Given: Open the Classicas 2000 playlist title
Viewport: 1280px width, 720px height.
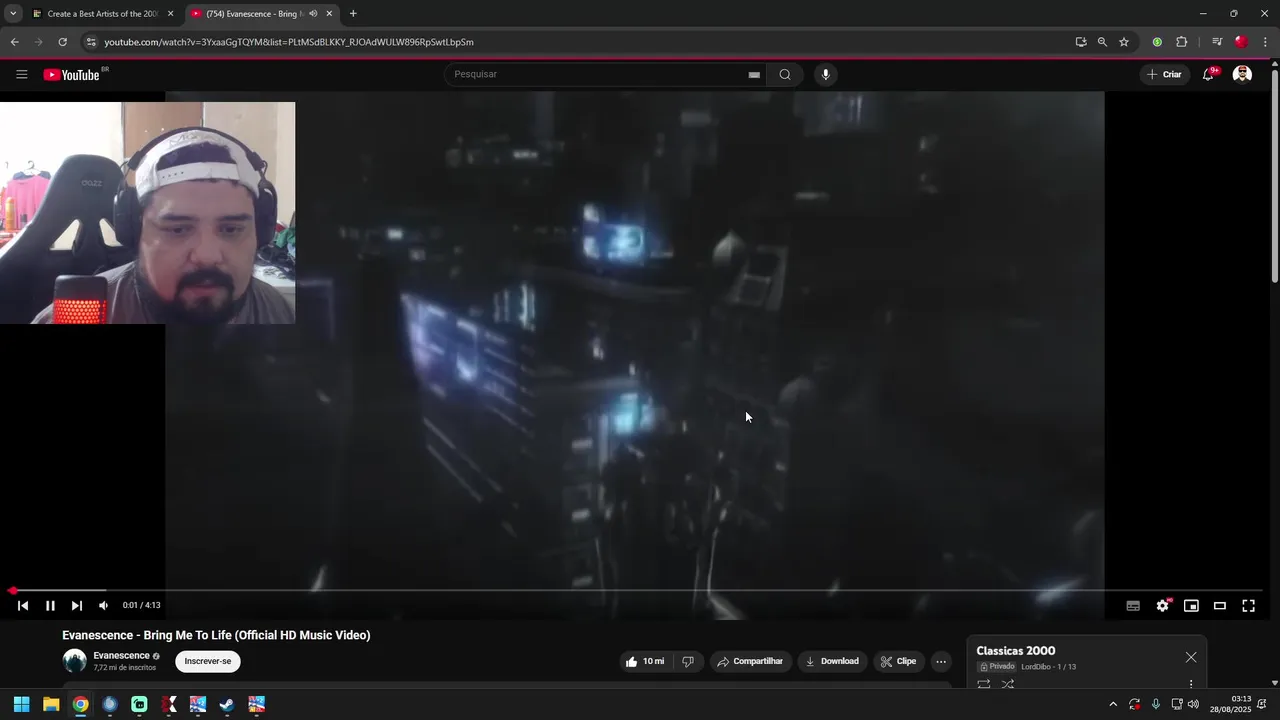Looking at the screenshot, I should click(x=1016, y=651).
